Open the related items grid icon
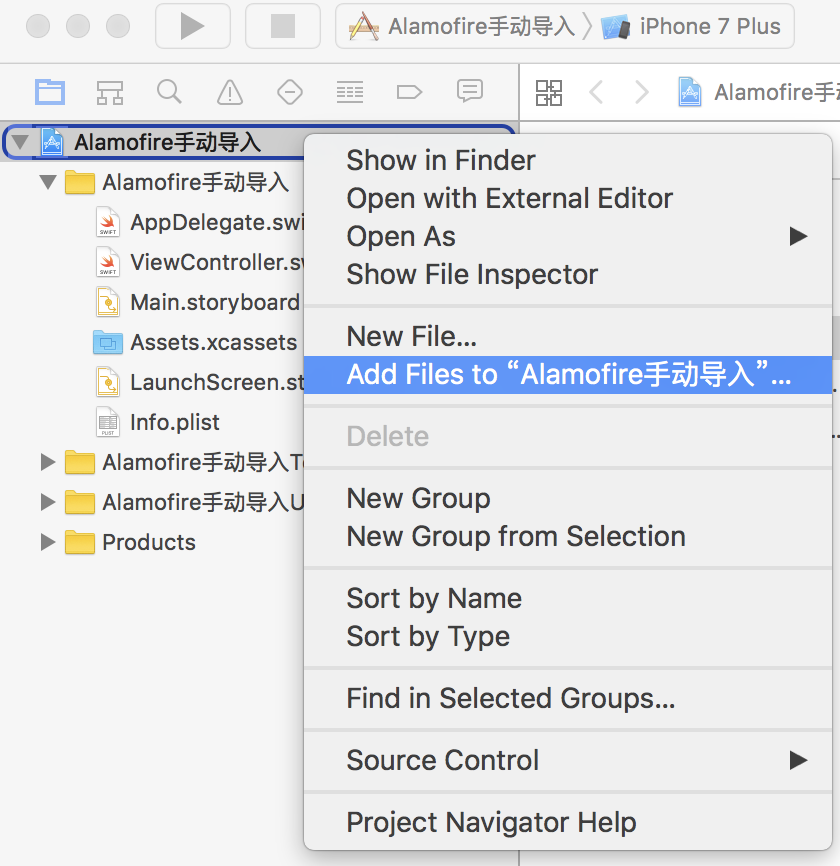Viewport: 840px width, 866px height. coord(549,92)
